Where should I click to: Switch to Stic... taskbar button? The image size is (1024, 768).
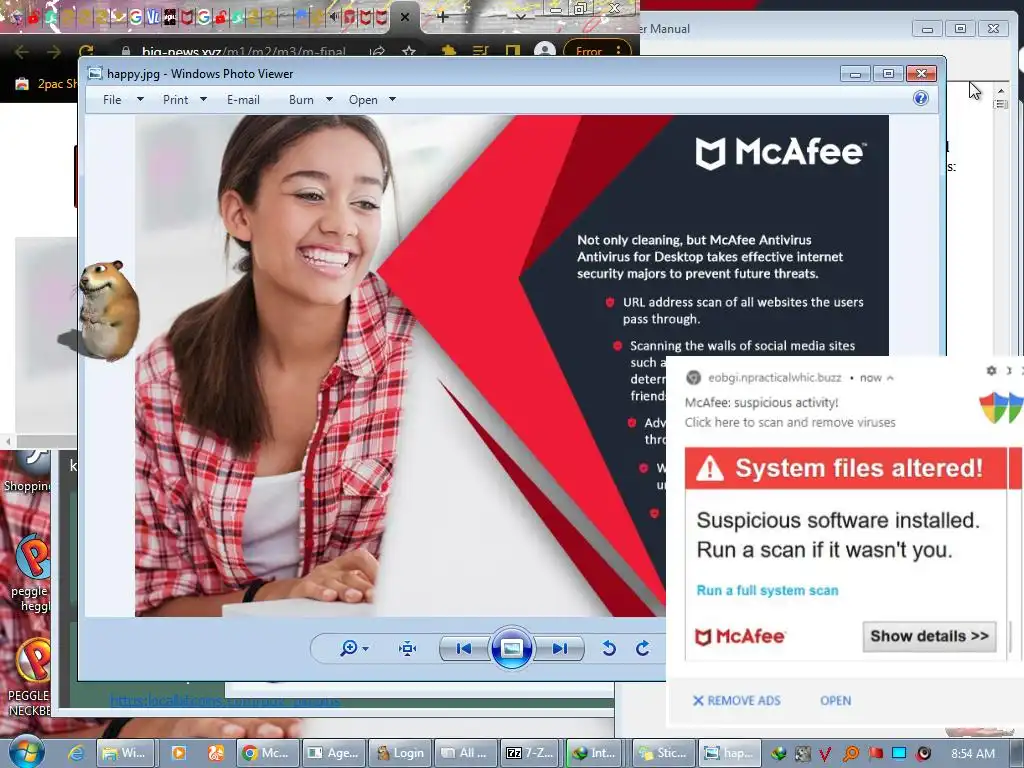pyautogui.click(x=664, y=753)
